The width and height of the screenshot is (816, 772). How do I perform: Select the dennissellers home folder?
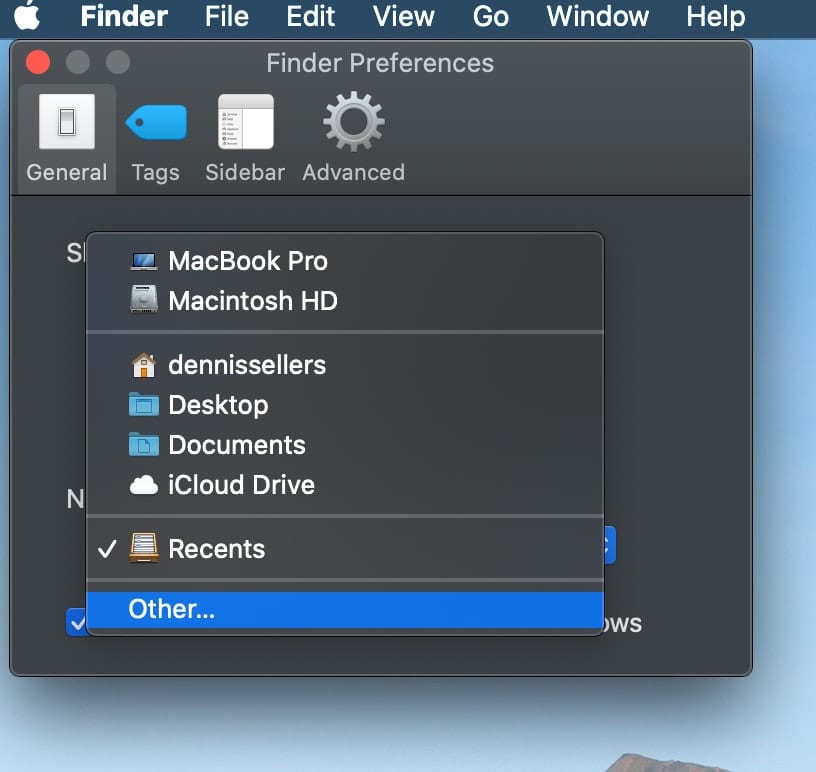pyautogui.click(x=246, y=365)
